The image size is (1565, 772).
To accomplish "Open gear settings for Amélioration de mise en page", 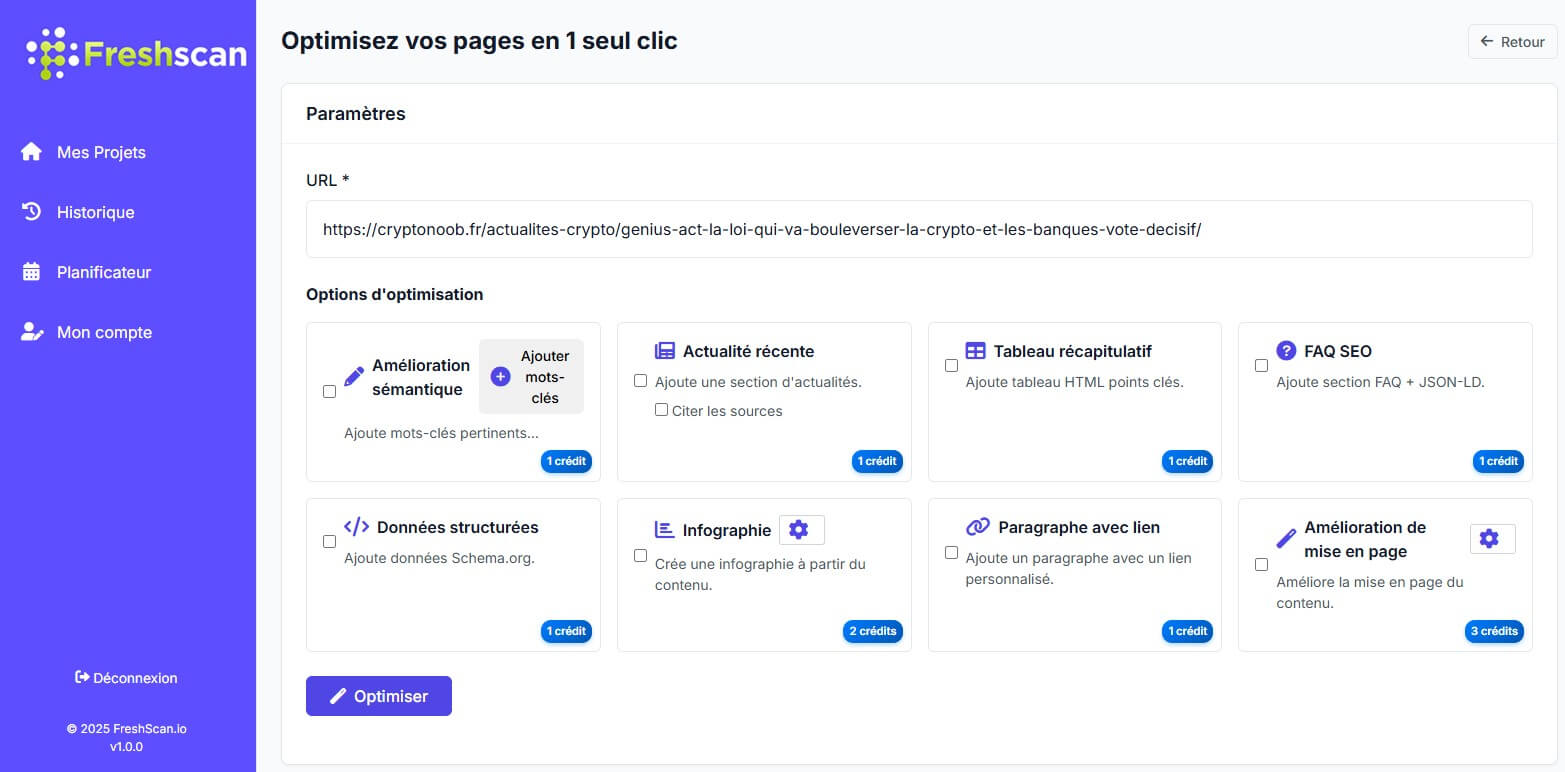I will (1491, 539).
